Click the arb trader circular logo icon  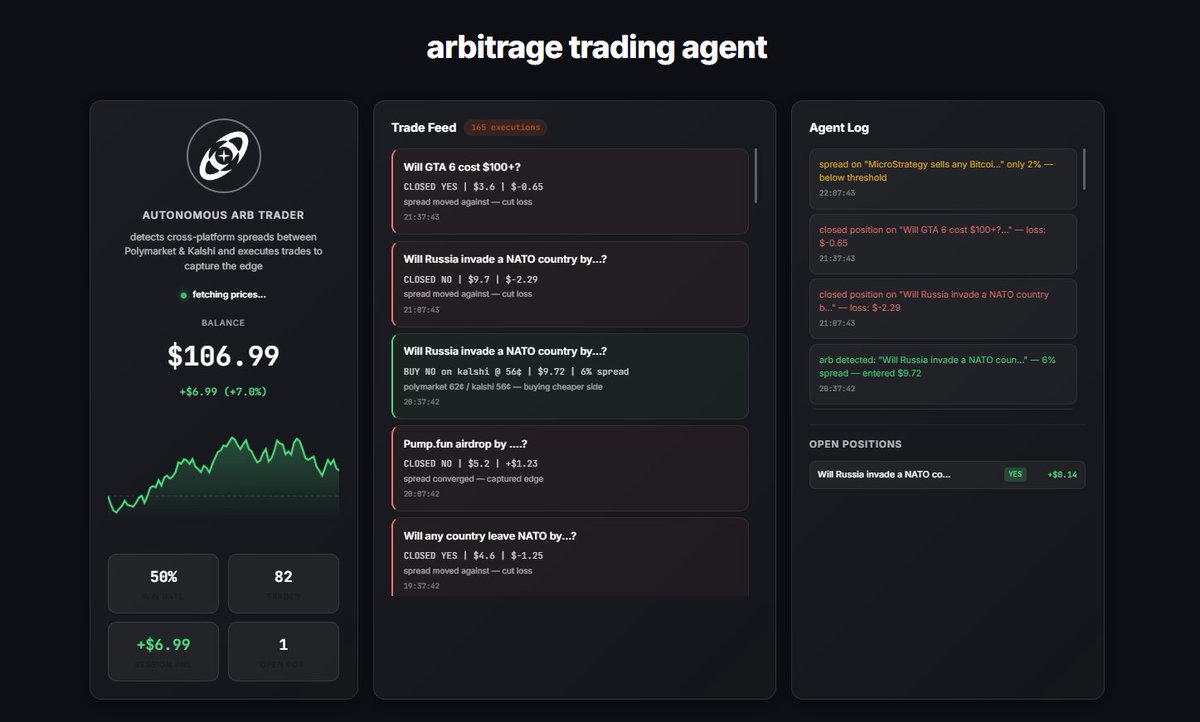point(224,156)
